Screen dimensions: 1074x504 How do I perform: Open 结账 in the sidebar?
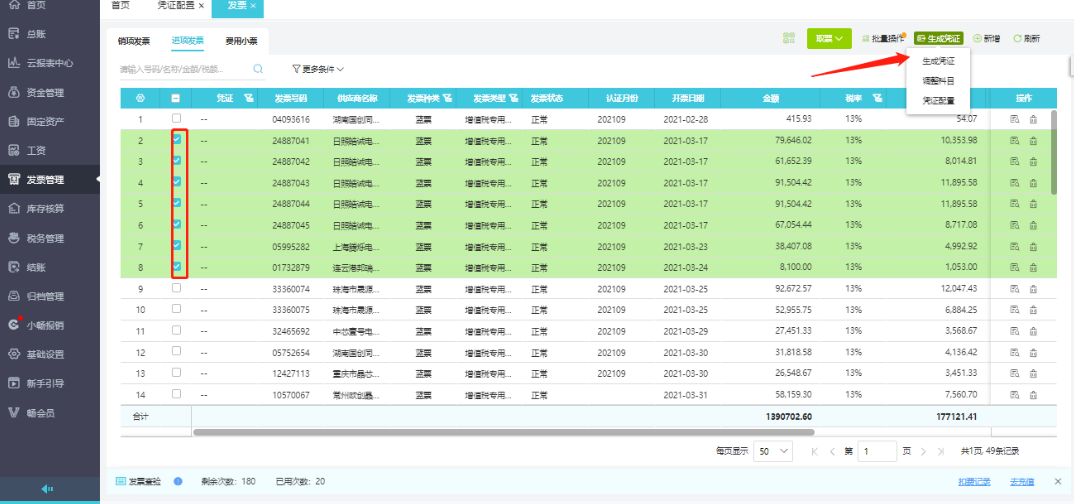click(x=38, y=267)
